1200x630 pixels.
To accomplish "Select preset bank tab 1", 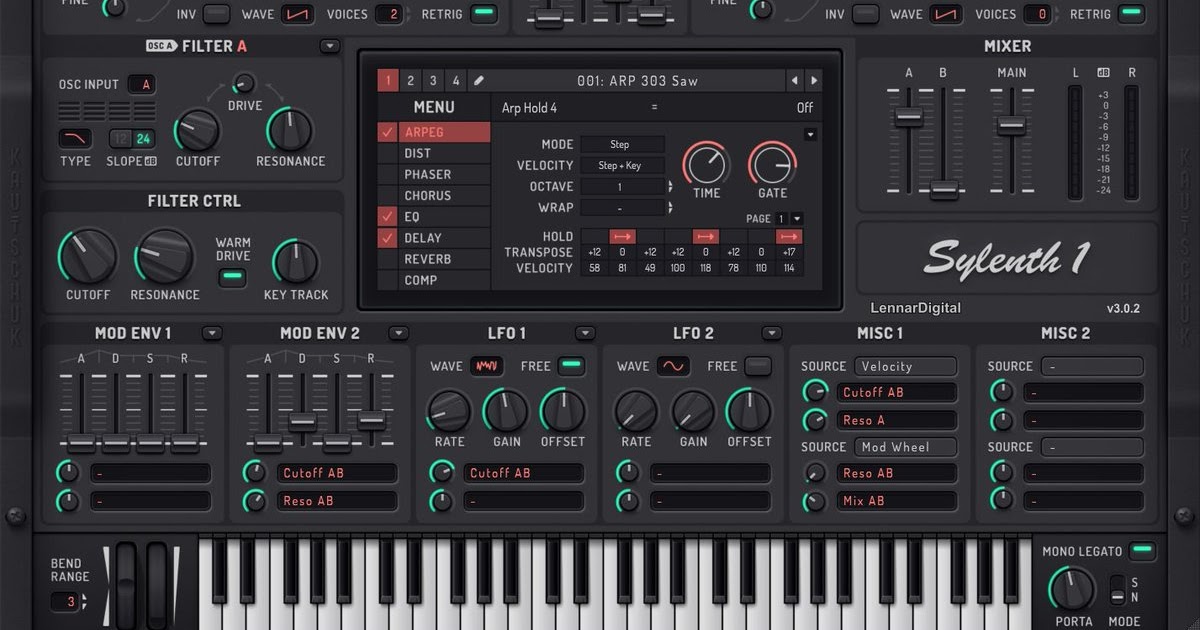I will 387,81.
